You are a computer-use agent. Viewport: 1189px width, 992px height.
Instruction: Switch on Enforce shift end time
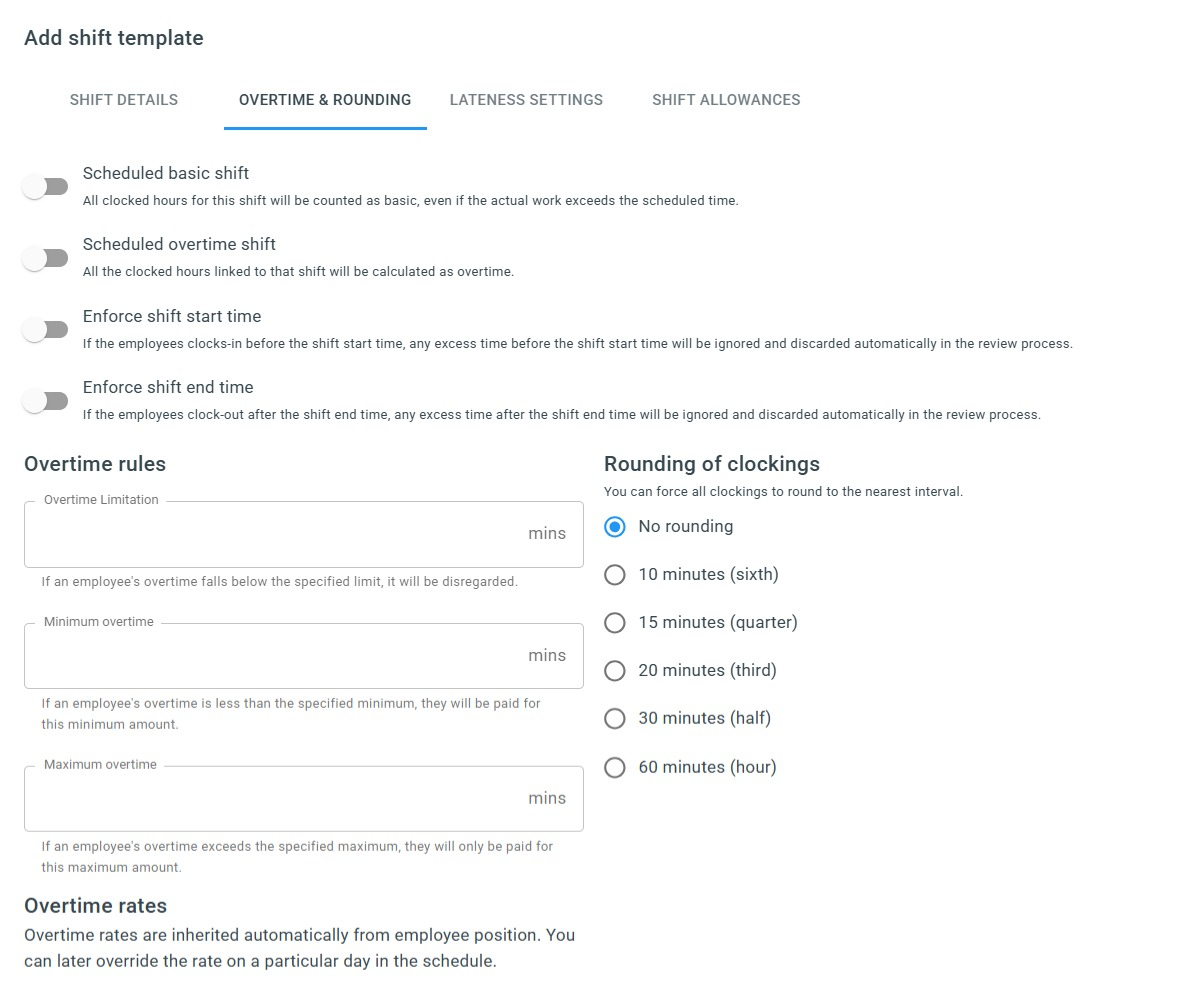(x=46, y=401)
